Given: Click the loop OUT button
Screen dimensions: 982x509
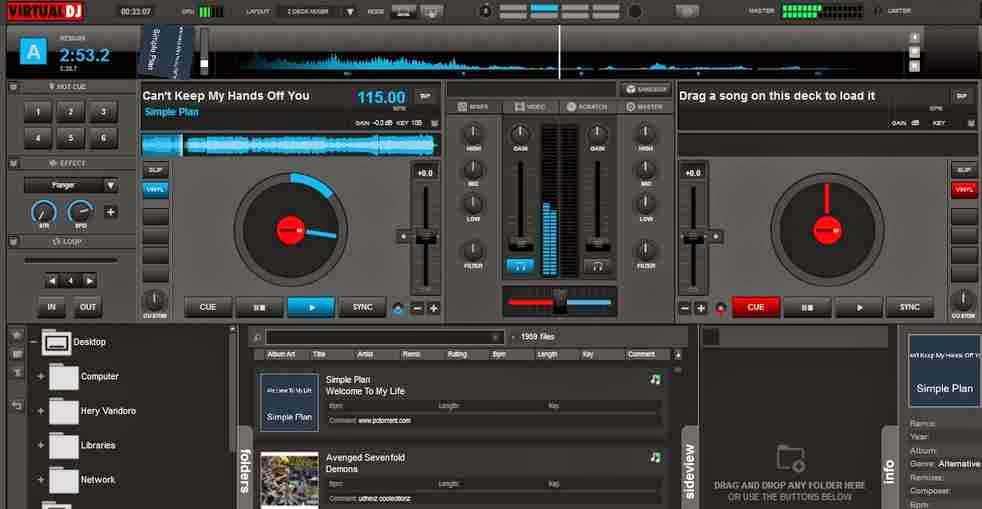Looking at the screenshot, I should (x=88, y=307).
